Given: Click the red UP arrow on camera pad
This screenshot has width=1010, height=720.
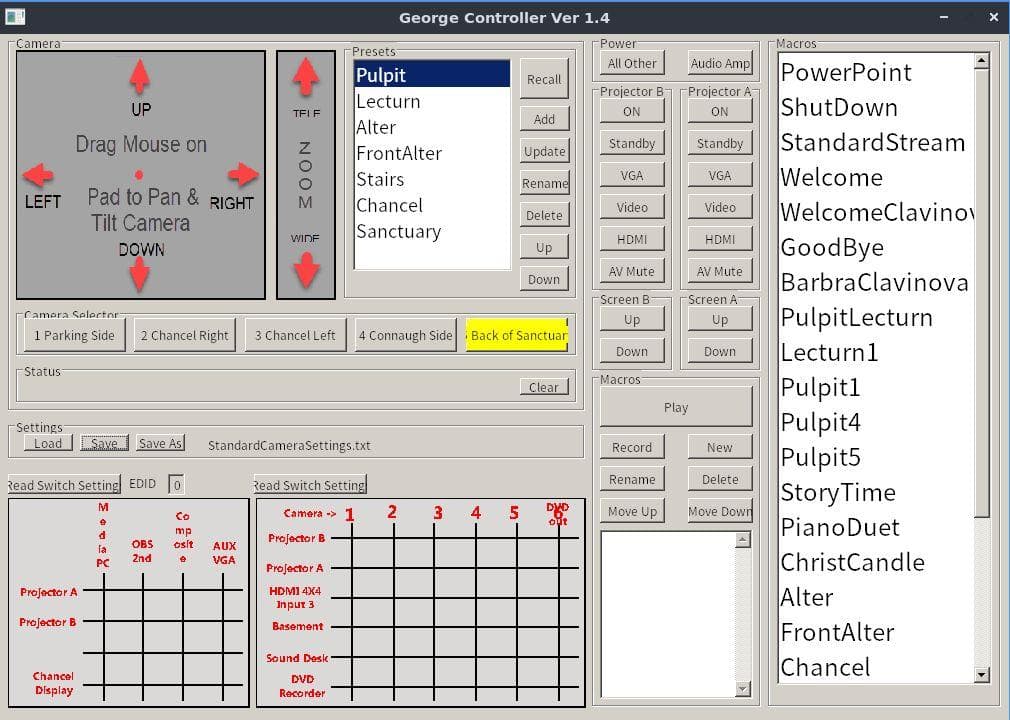Looking at the screenshot, I should (140, 76).
